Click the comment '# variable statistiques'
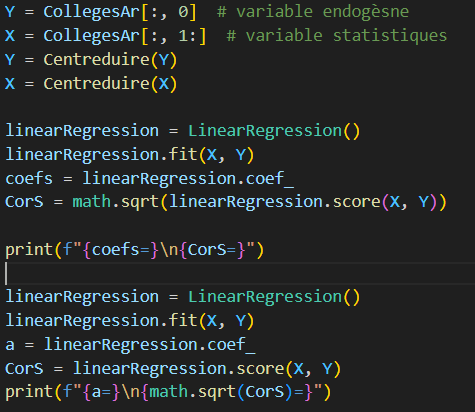Image resolution: width=475 pixels, height=412 pixels. click(337, 36)
